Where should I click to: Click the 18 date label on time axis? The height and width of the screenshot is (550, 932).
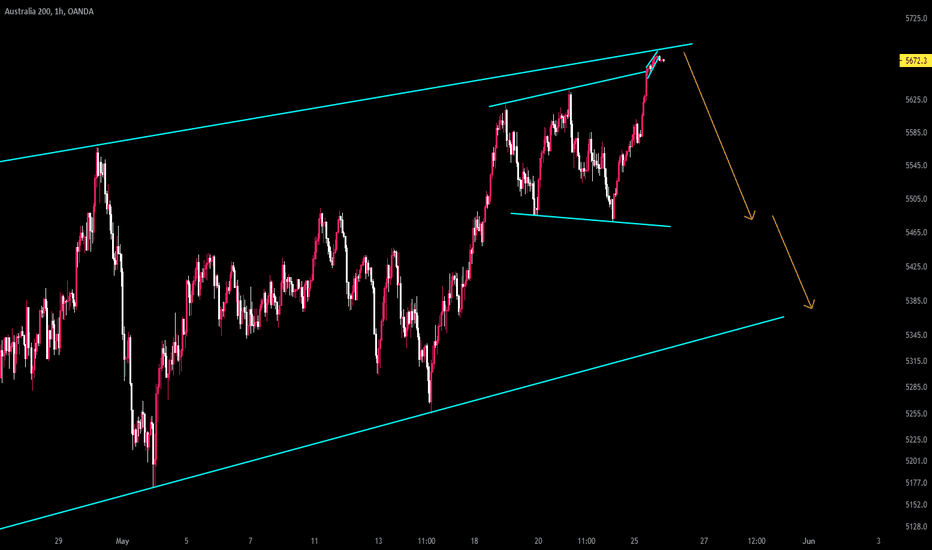(x=474, y=541)
